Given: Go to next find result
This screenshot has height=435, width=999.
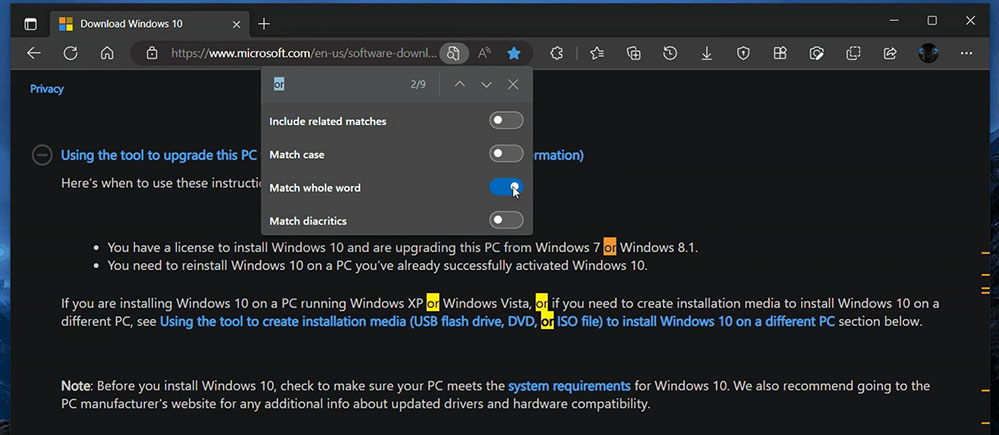Looking at the screenshot, I should [x=486, y=85].
